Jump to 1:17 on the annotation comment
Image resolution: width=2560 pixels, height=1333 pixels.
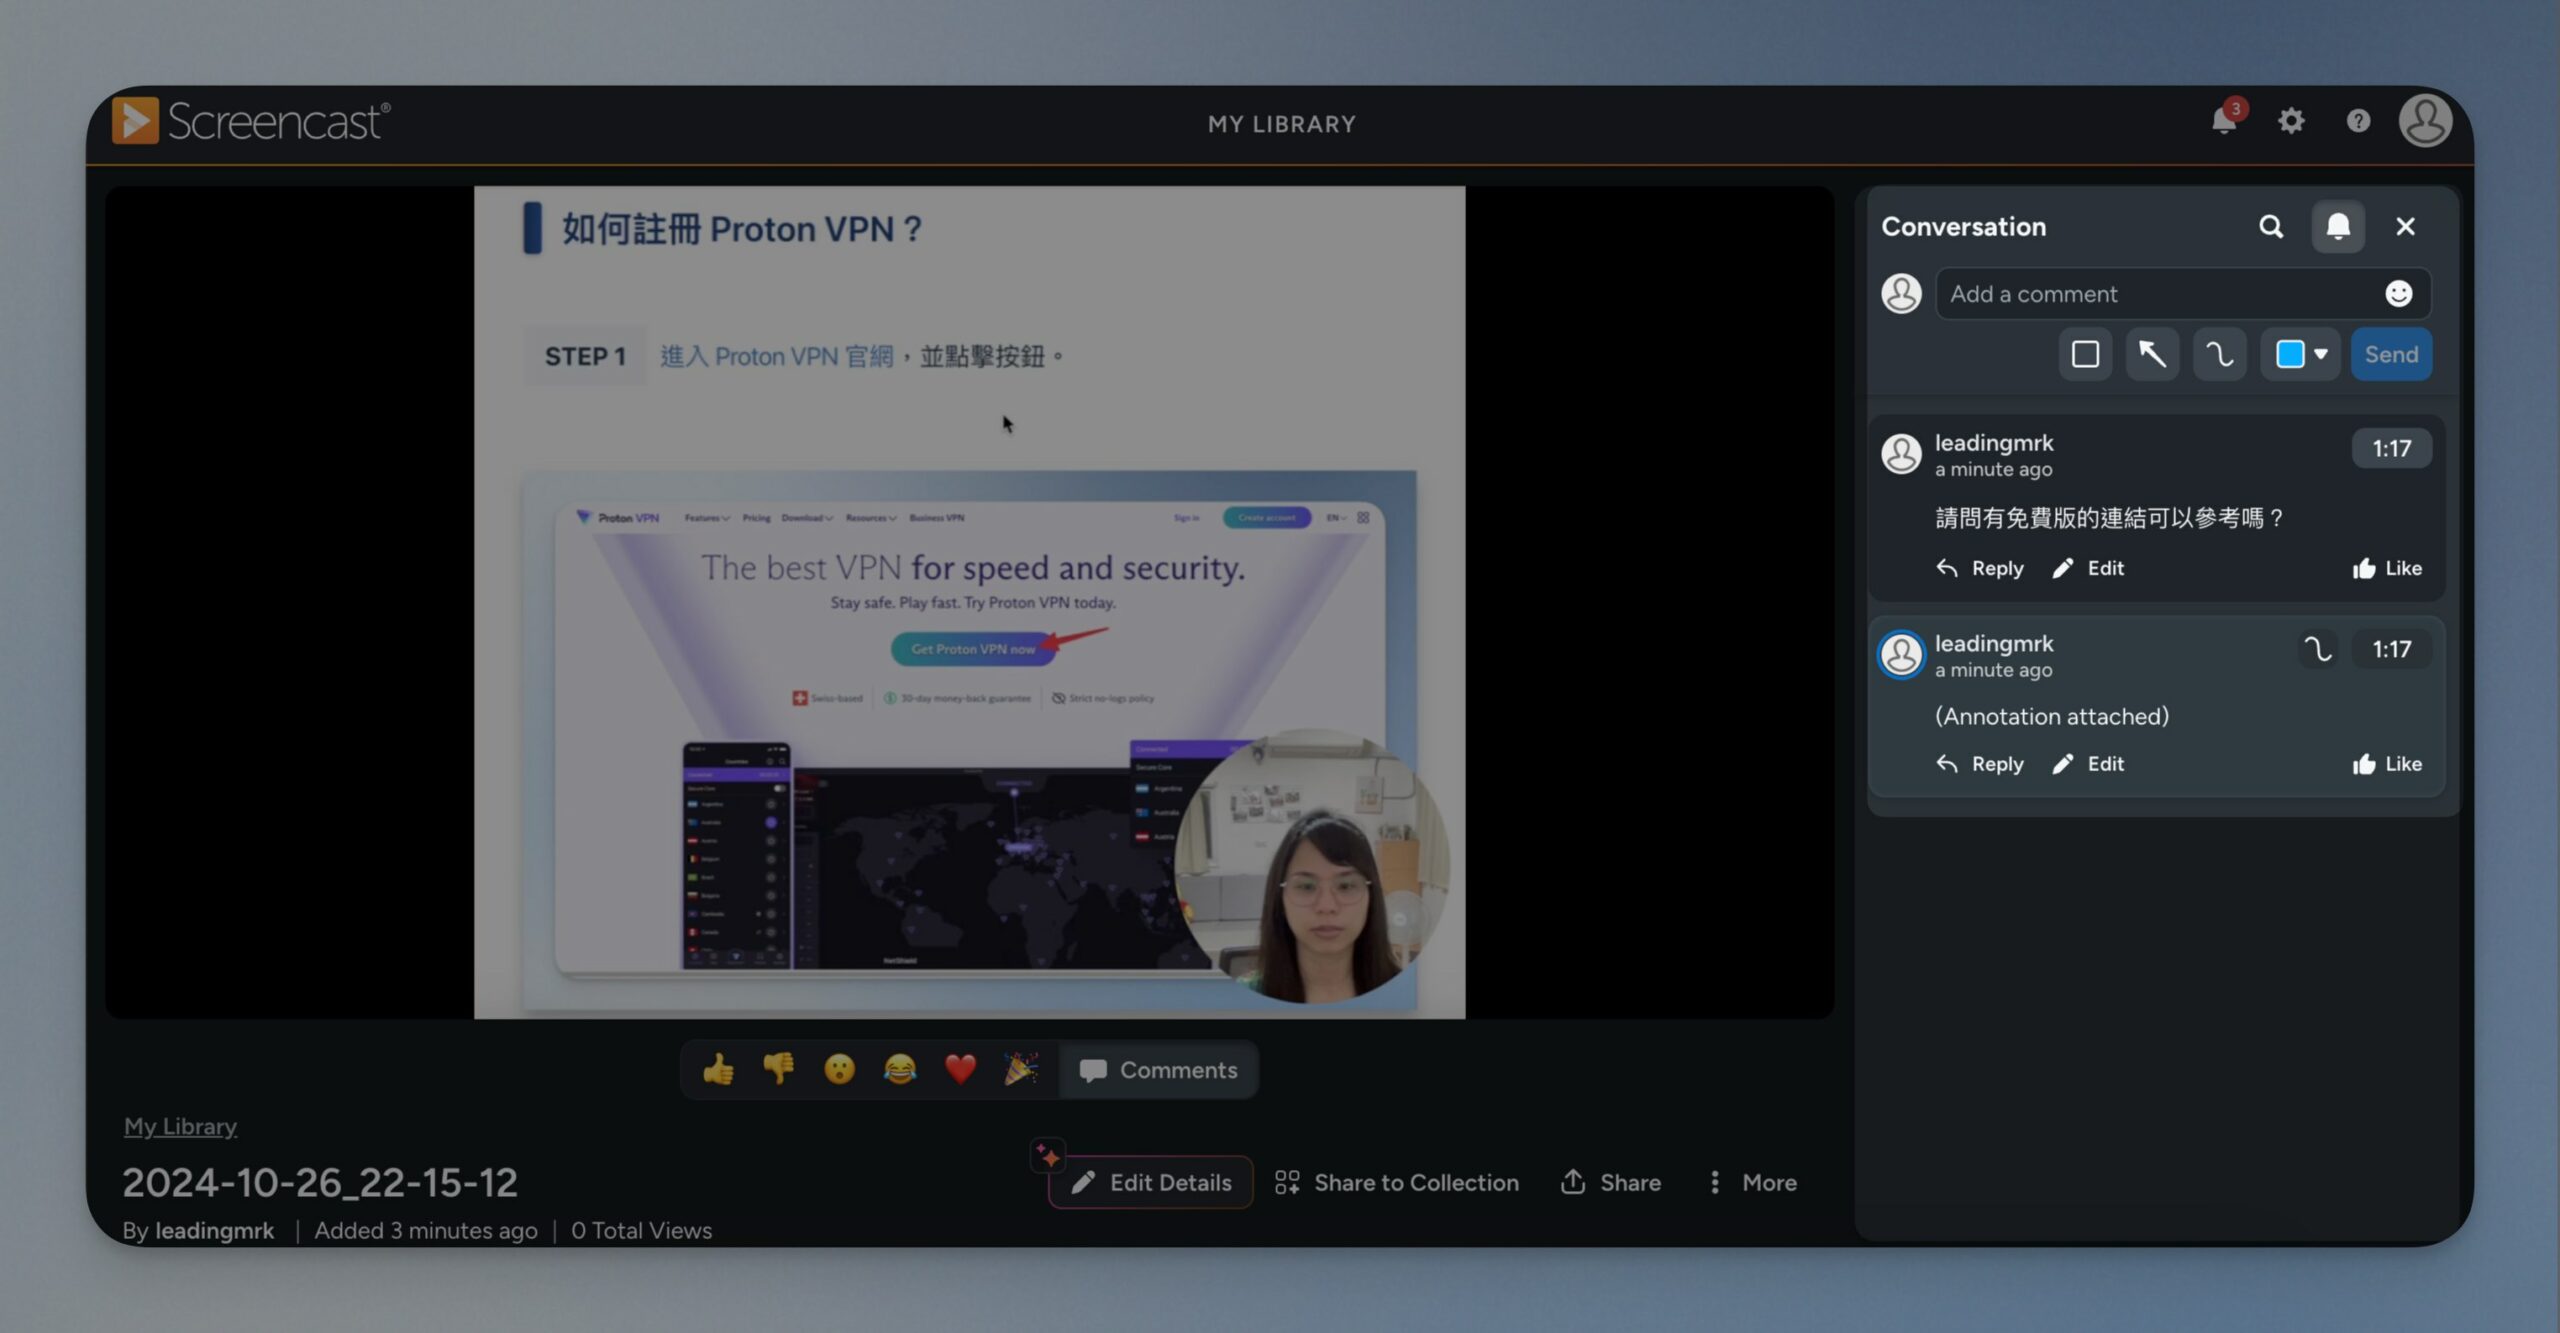tap(2391, 649)
